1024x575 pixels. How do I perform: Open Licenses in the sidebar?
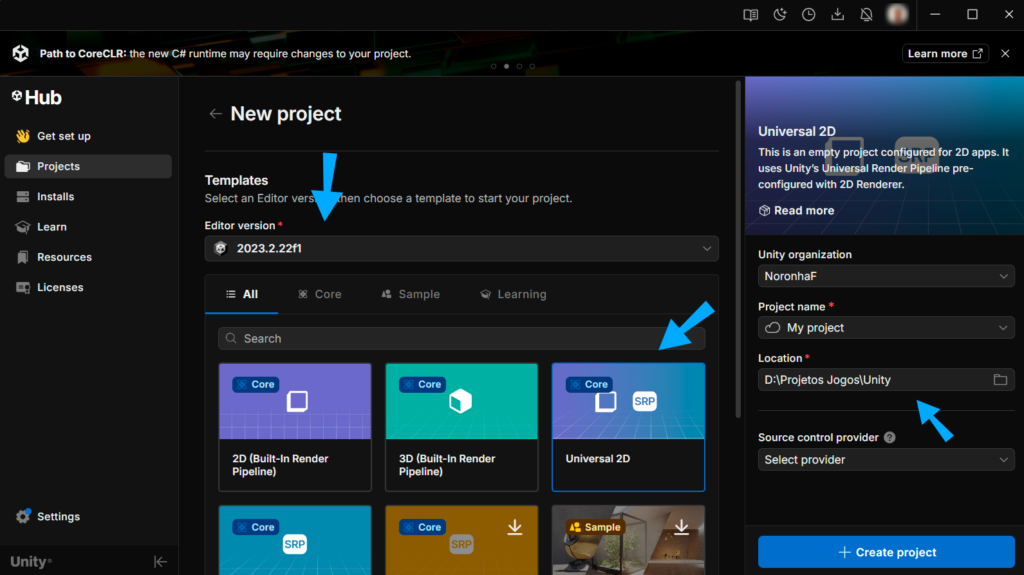point(88,288)
